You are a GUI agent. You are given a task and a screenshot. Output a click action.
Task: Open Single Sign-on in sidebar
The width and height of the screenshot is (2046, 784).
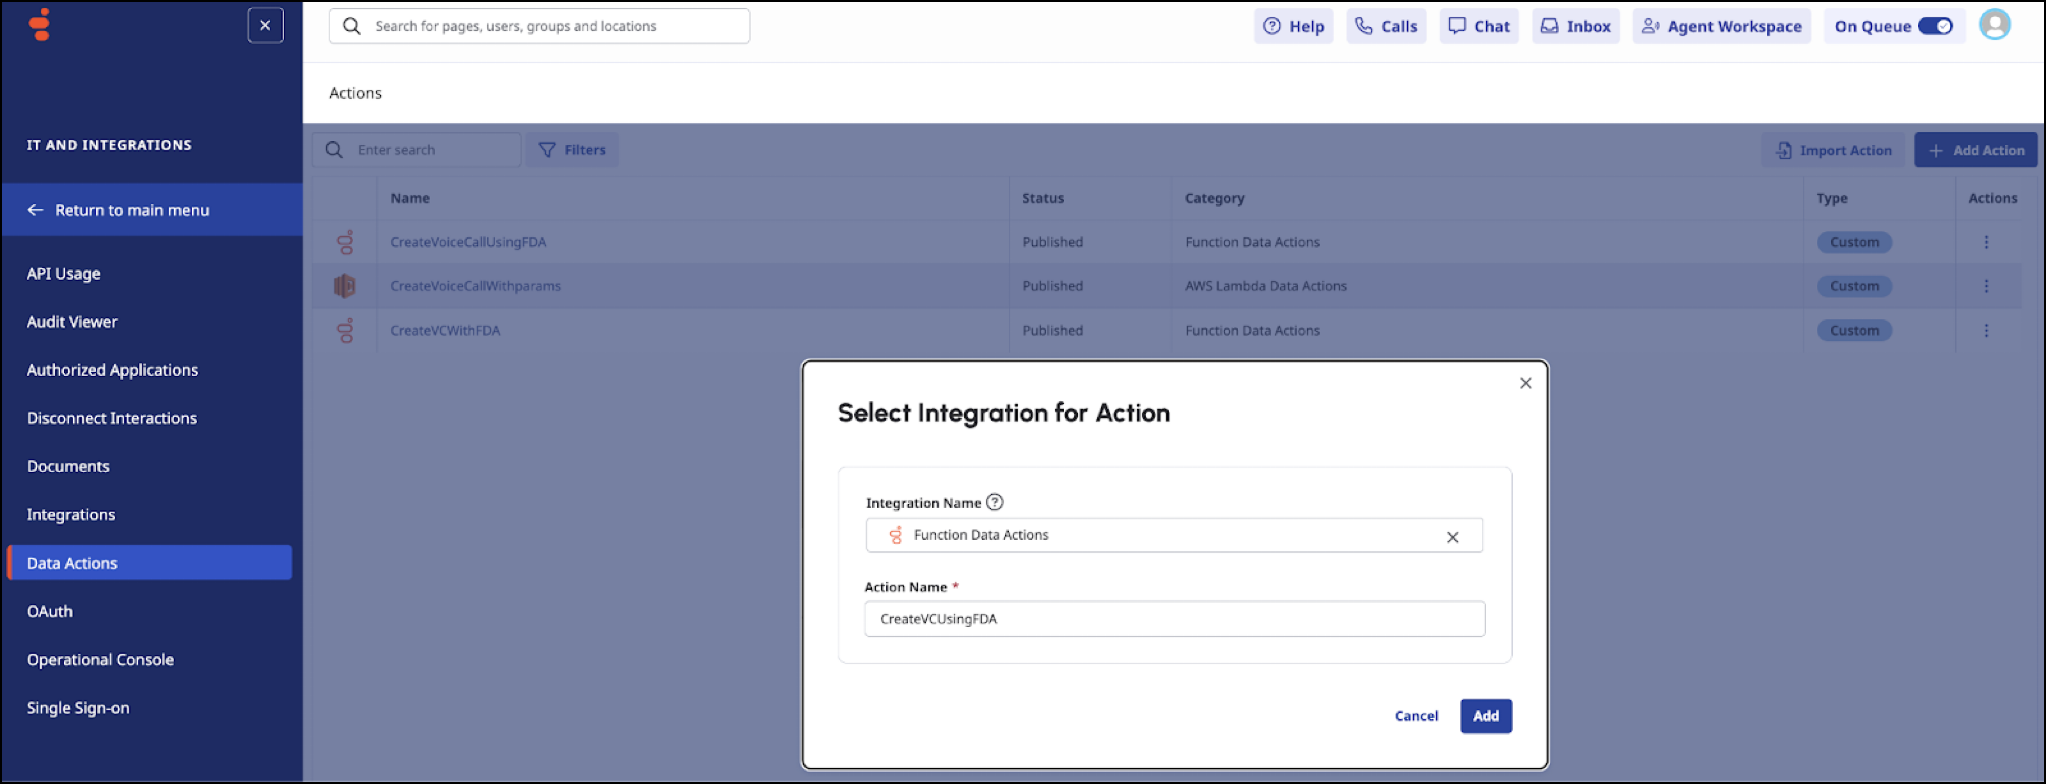(78, 708)
